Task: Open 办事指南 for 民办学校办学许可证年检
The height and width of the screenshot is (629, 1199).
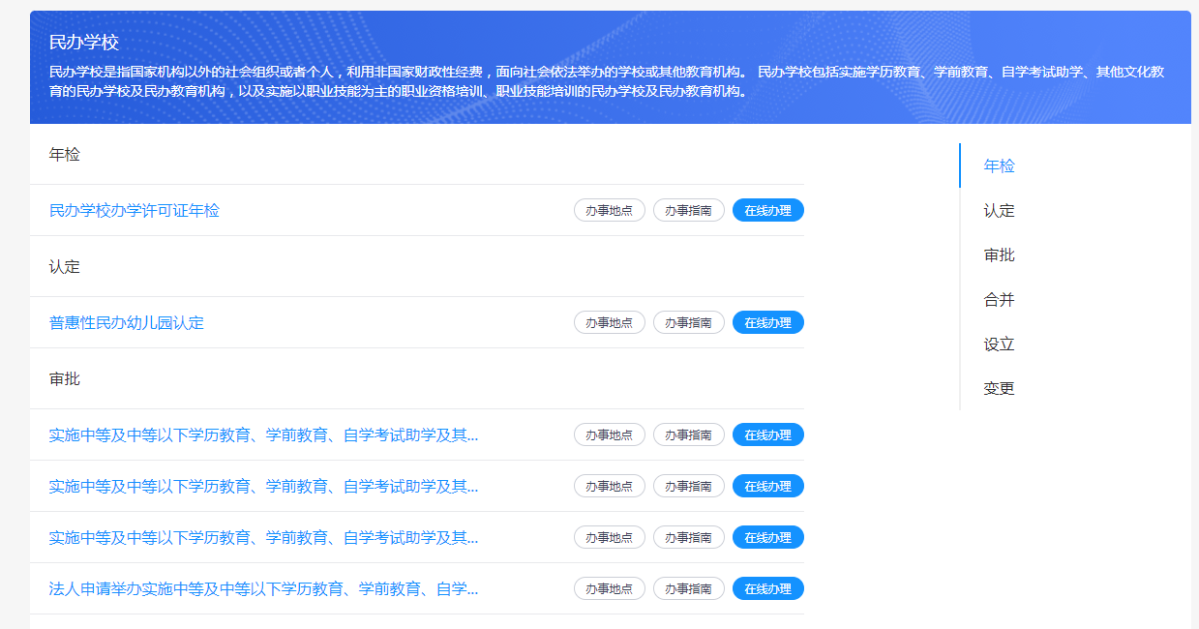Action: pos(688,210)
